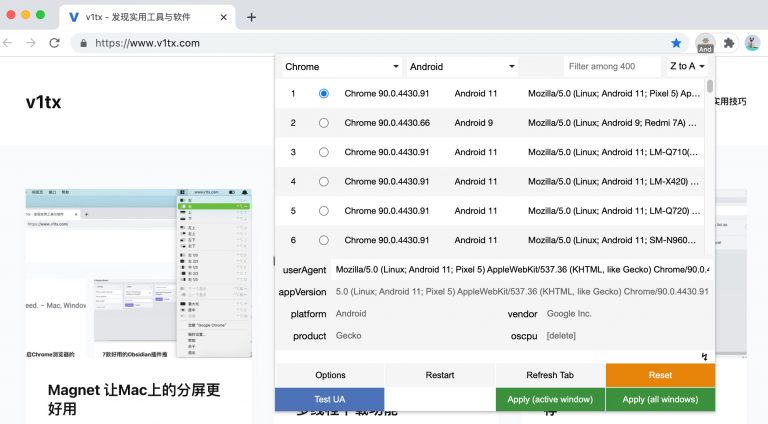Click the Restart button
The width and height of the screenshot is (768, 424).
(x=440, y=375)
